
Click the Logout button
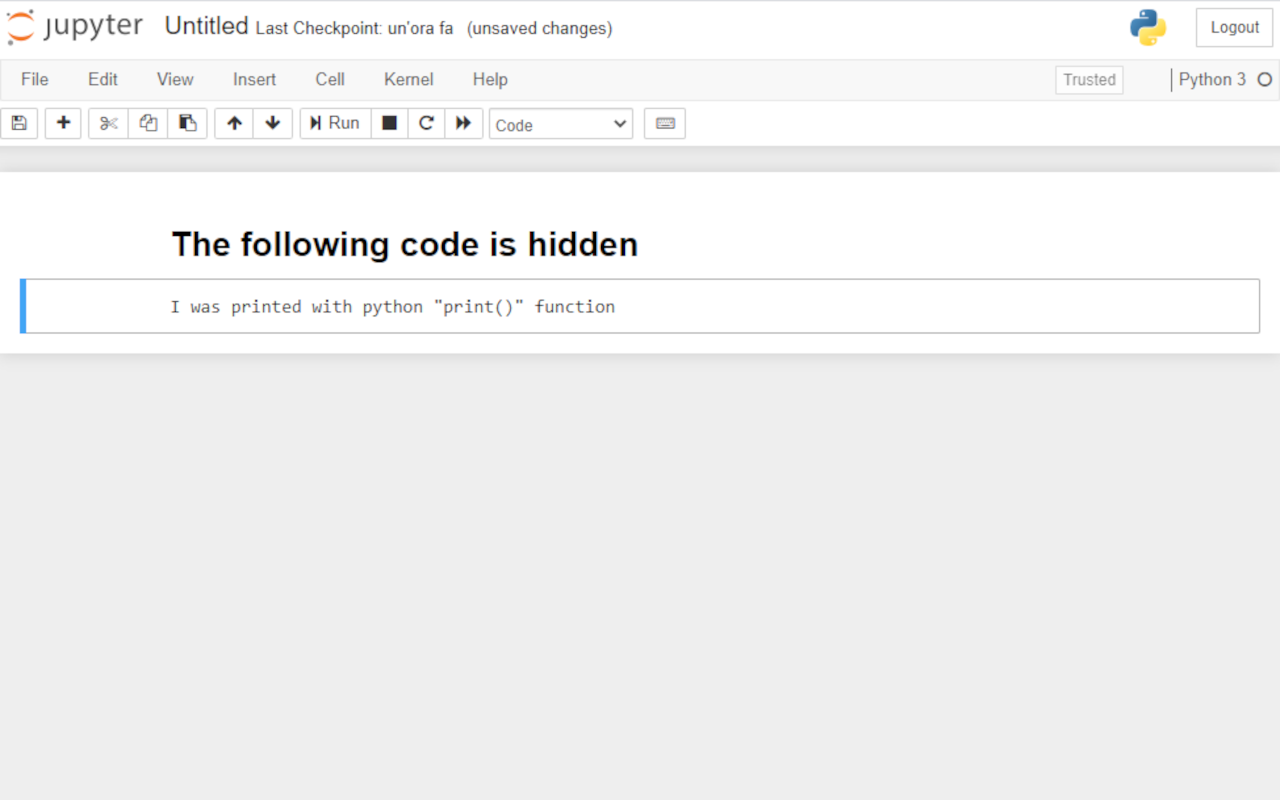tap(1234, 27)
